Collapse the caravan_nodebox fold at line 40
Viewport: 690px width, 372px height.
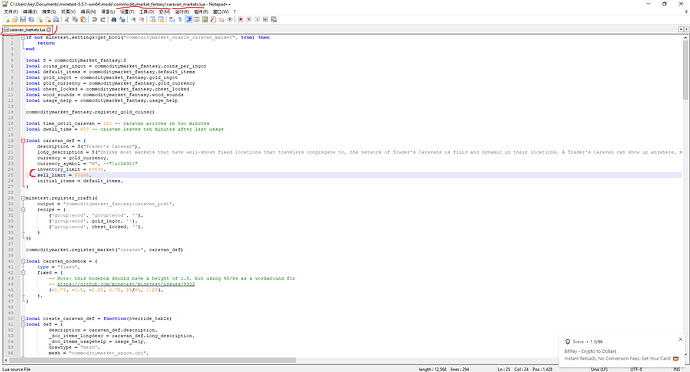click(x=23, y=261)
